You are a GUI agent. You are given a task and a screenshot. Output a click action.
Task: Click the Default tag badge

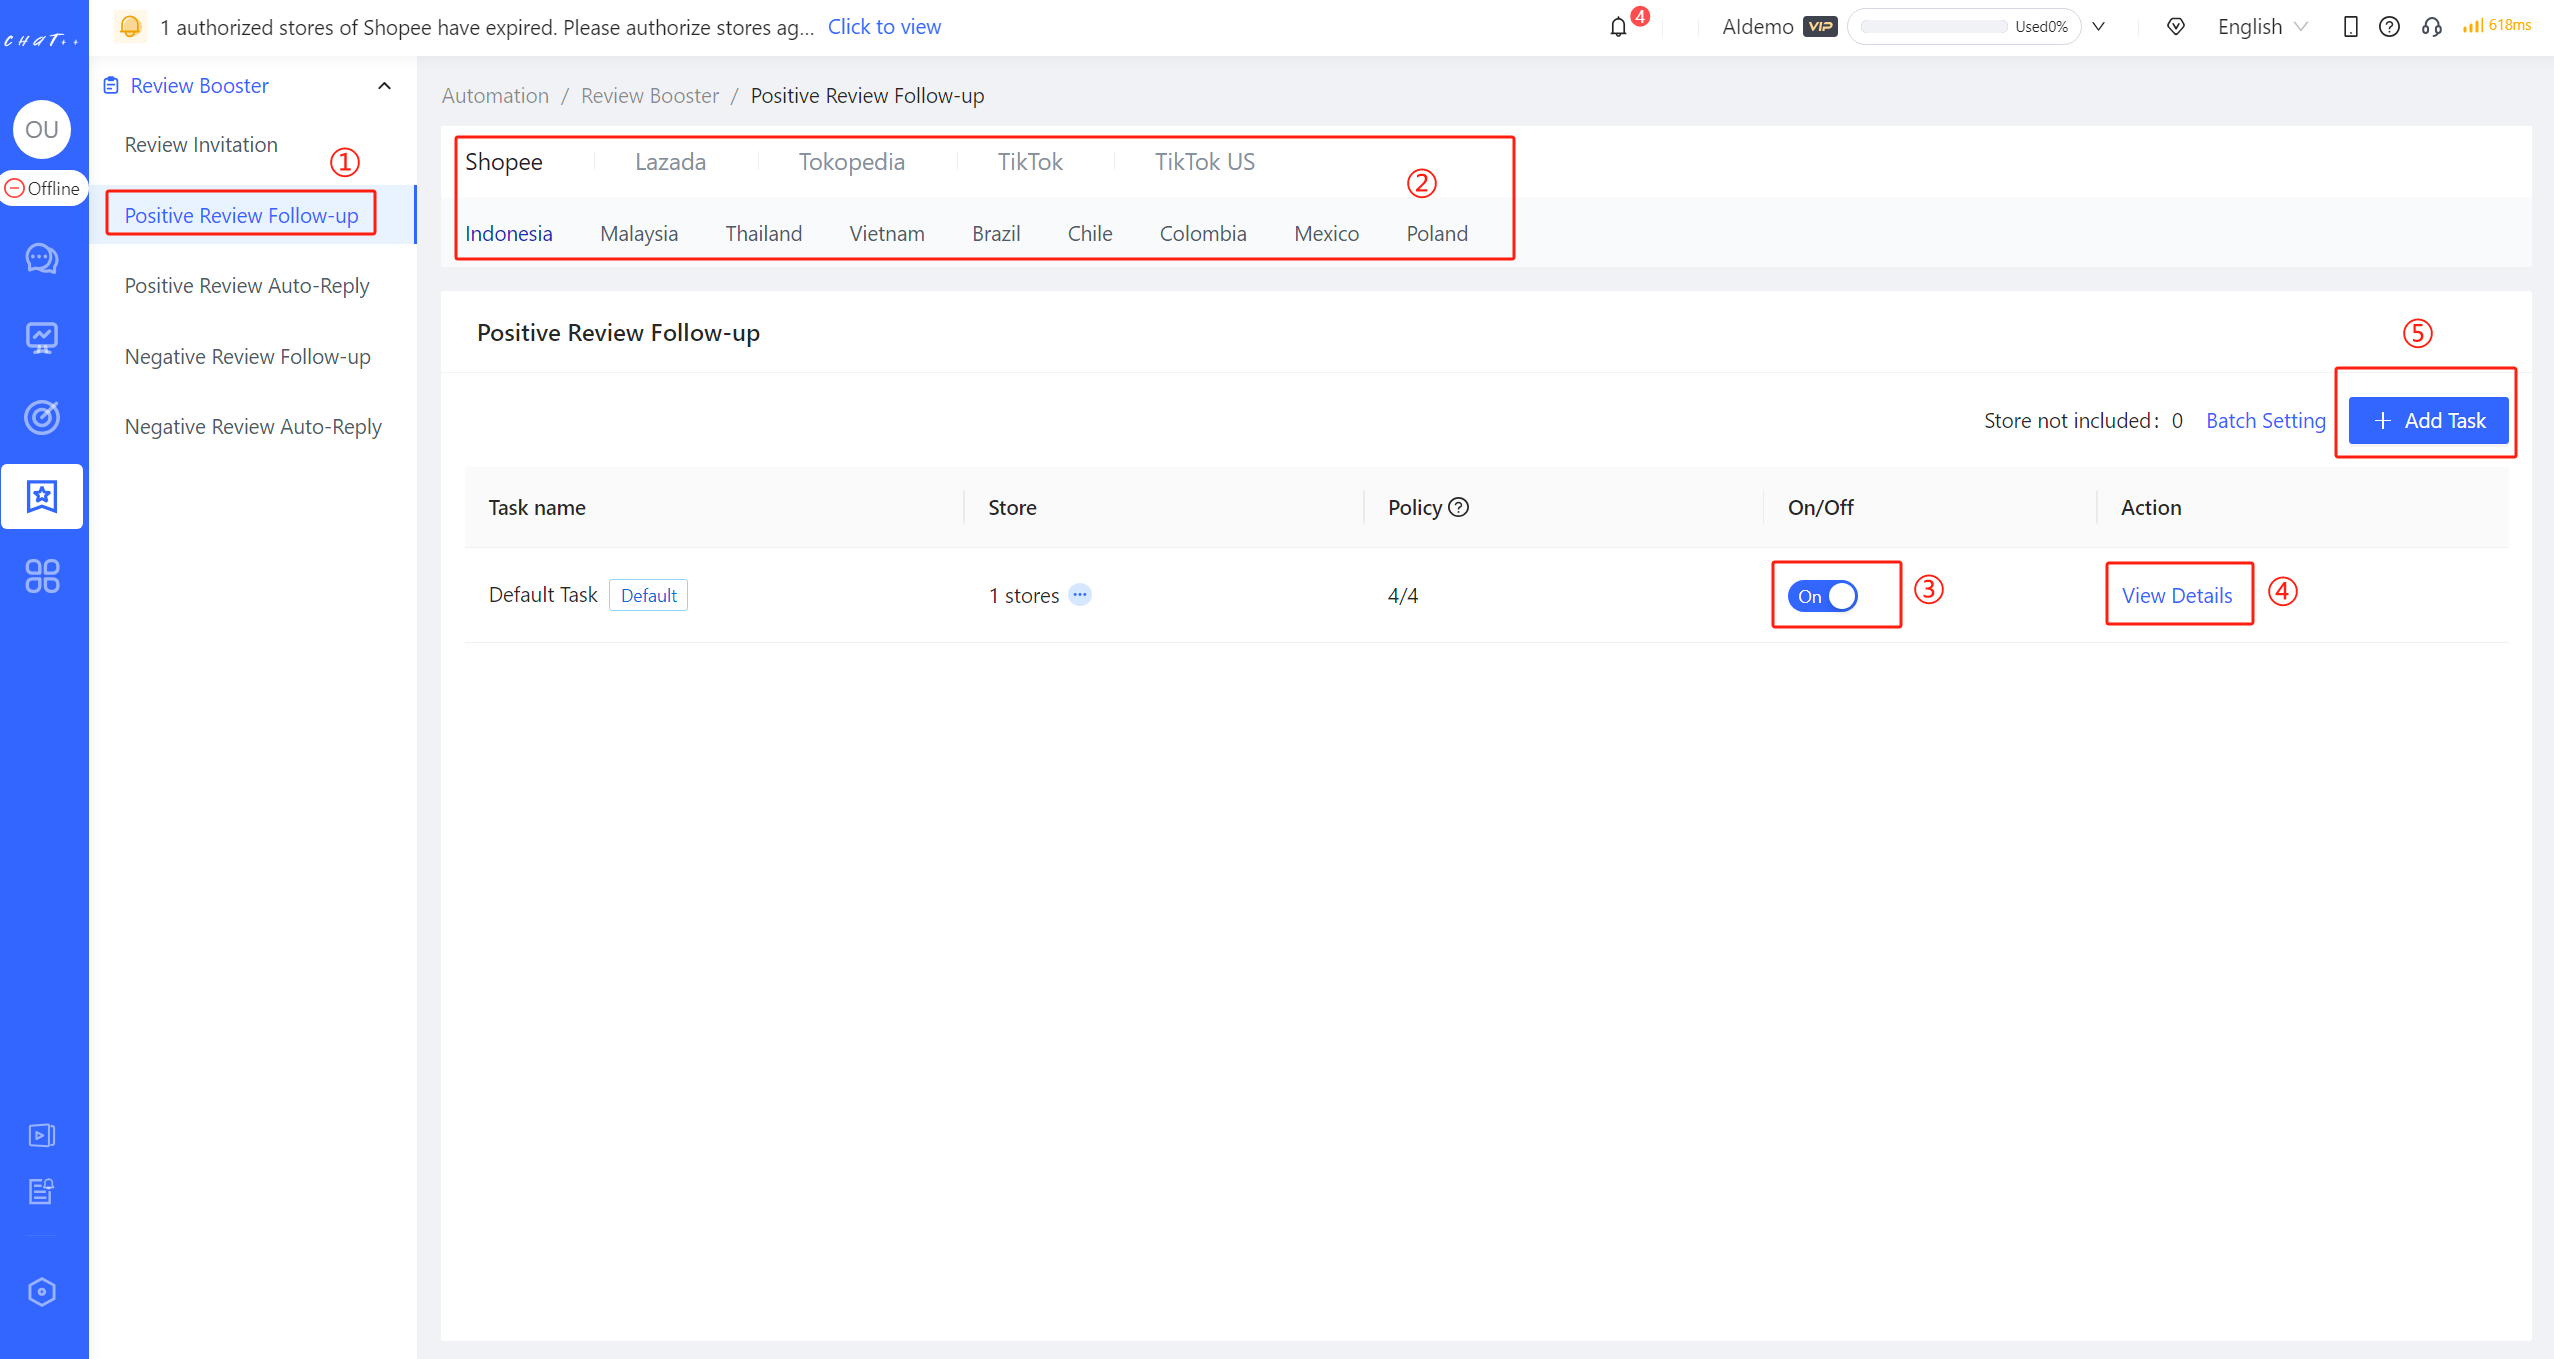(648, 596)
